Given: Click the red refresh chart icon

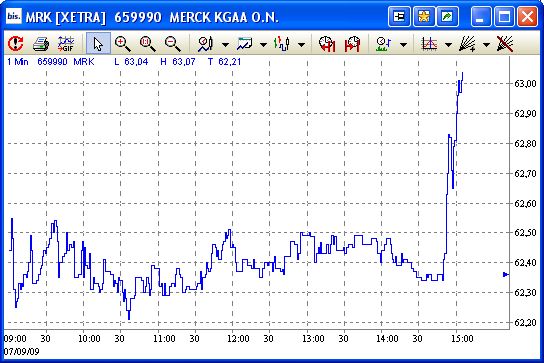Looking at the screenshot, I should click(x=16, y=43).
